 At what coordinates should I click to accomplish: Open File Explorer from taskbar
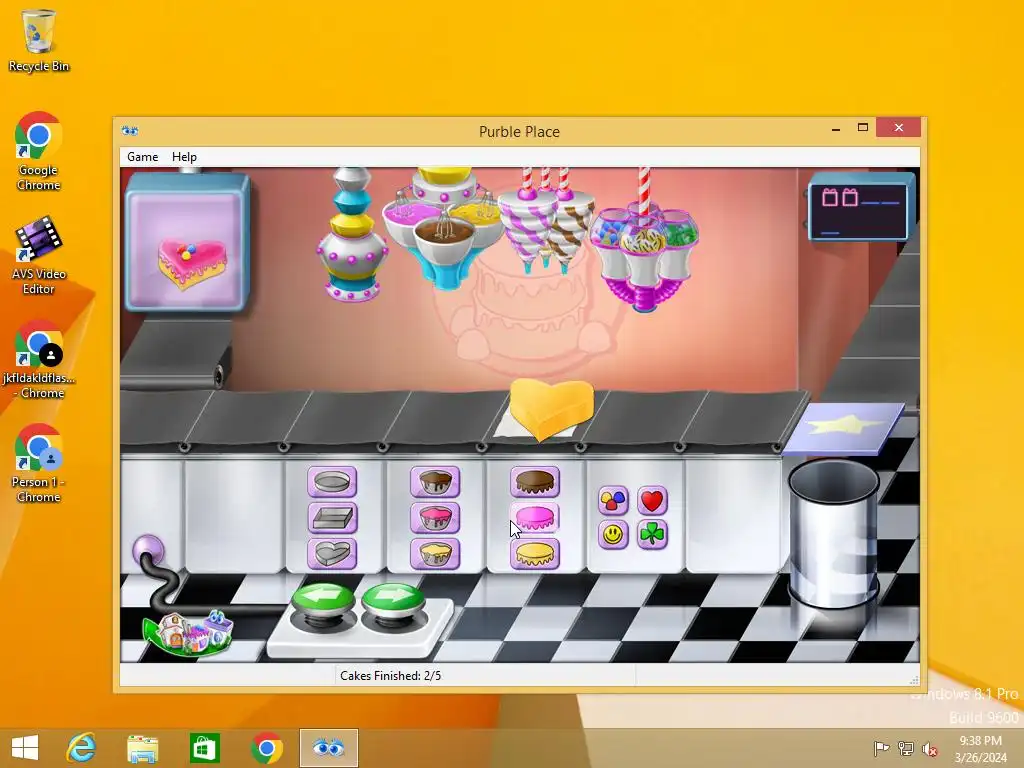pos(142,748)
